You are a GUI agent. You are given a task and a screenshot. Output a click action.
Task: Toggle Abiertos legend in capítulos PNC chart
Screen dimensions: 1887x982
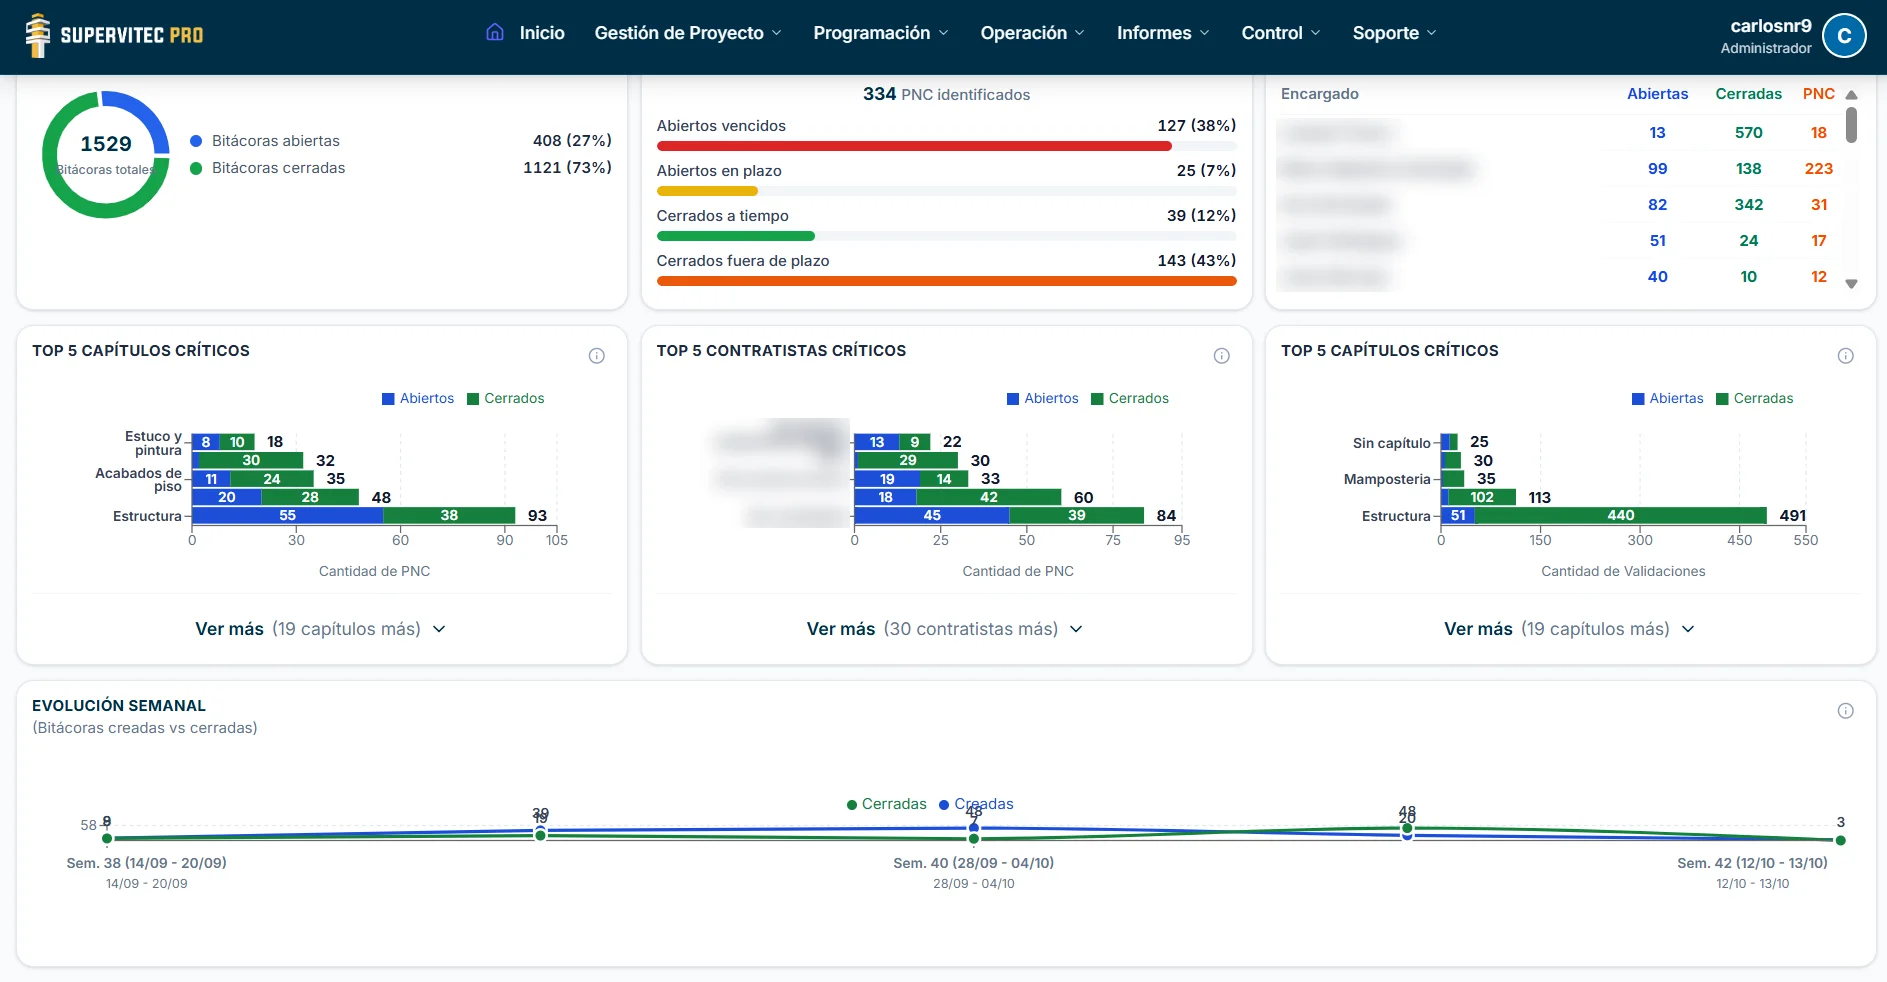click(418, 398)
